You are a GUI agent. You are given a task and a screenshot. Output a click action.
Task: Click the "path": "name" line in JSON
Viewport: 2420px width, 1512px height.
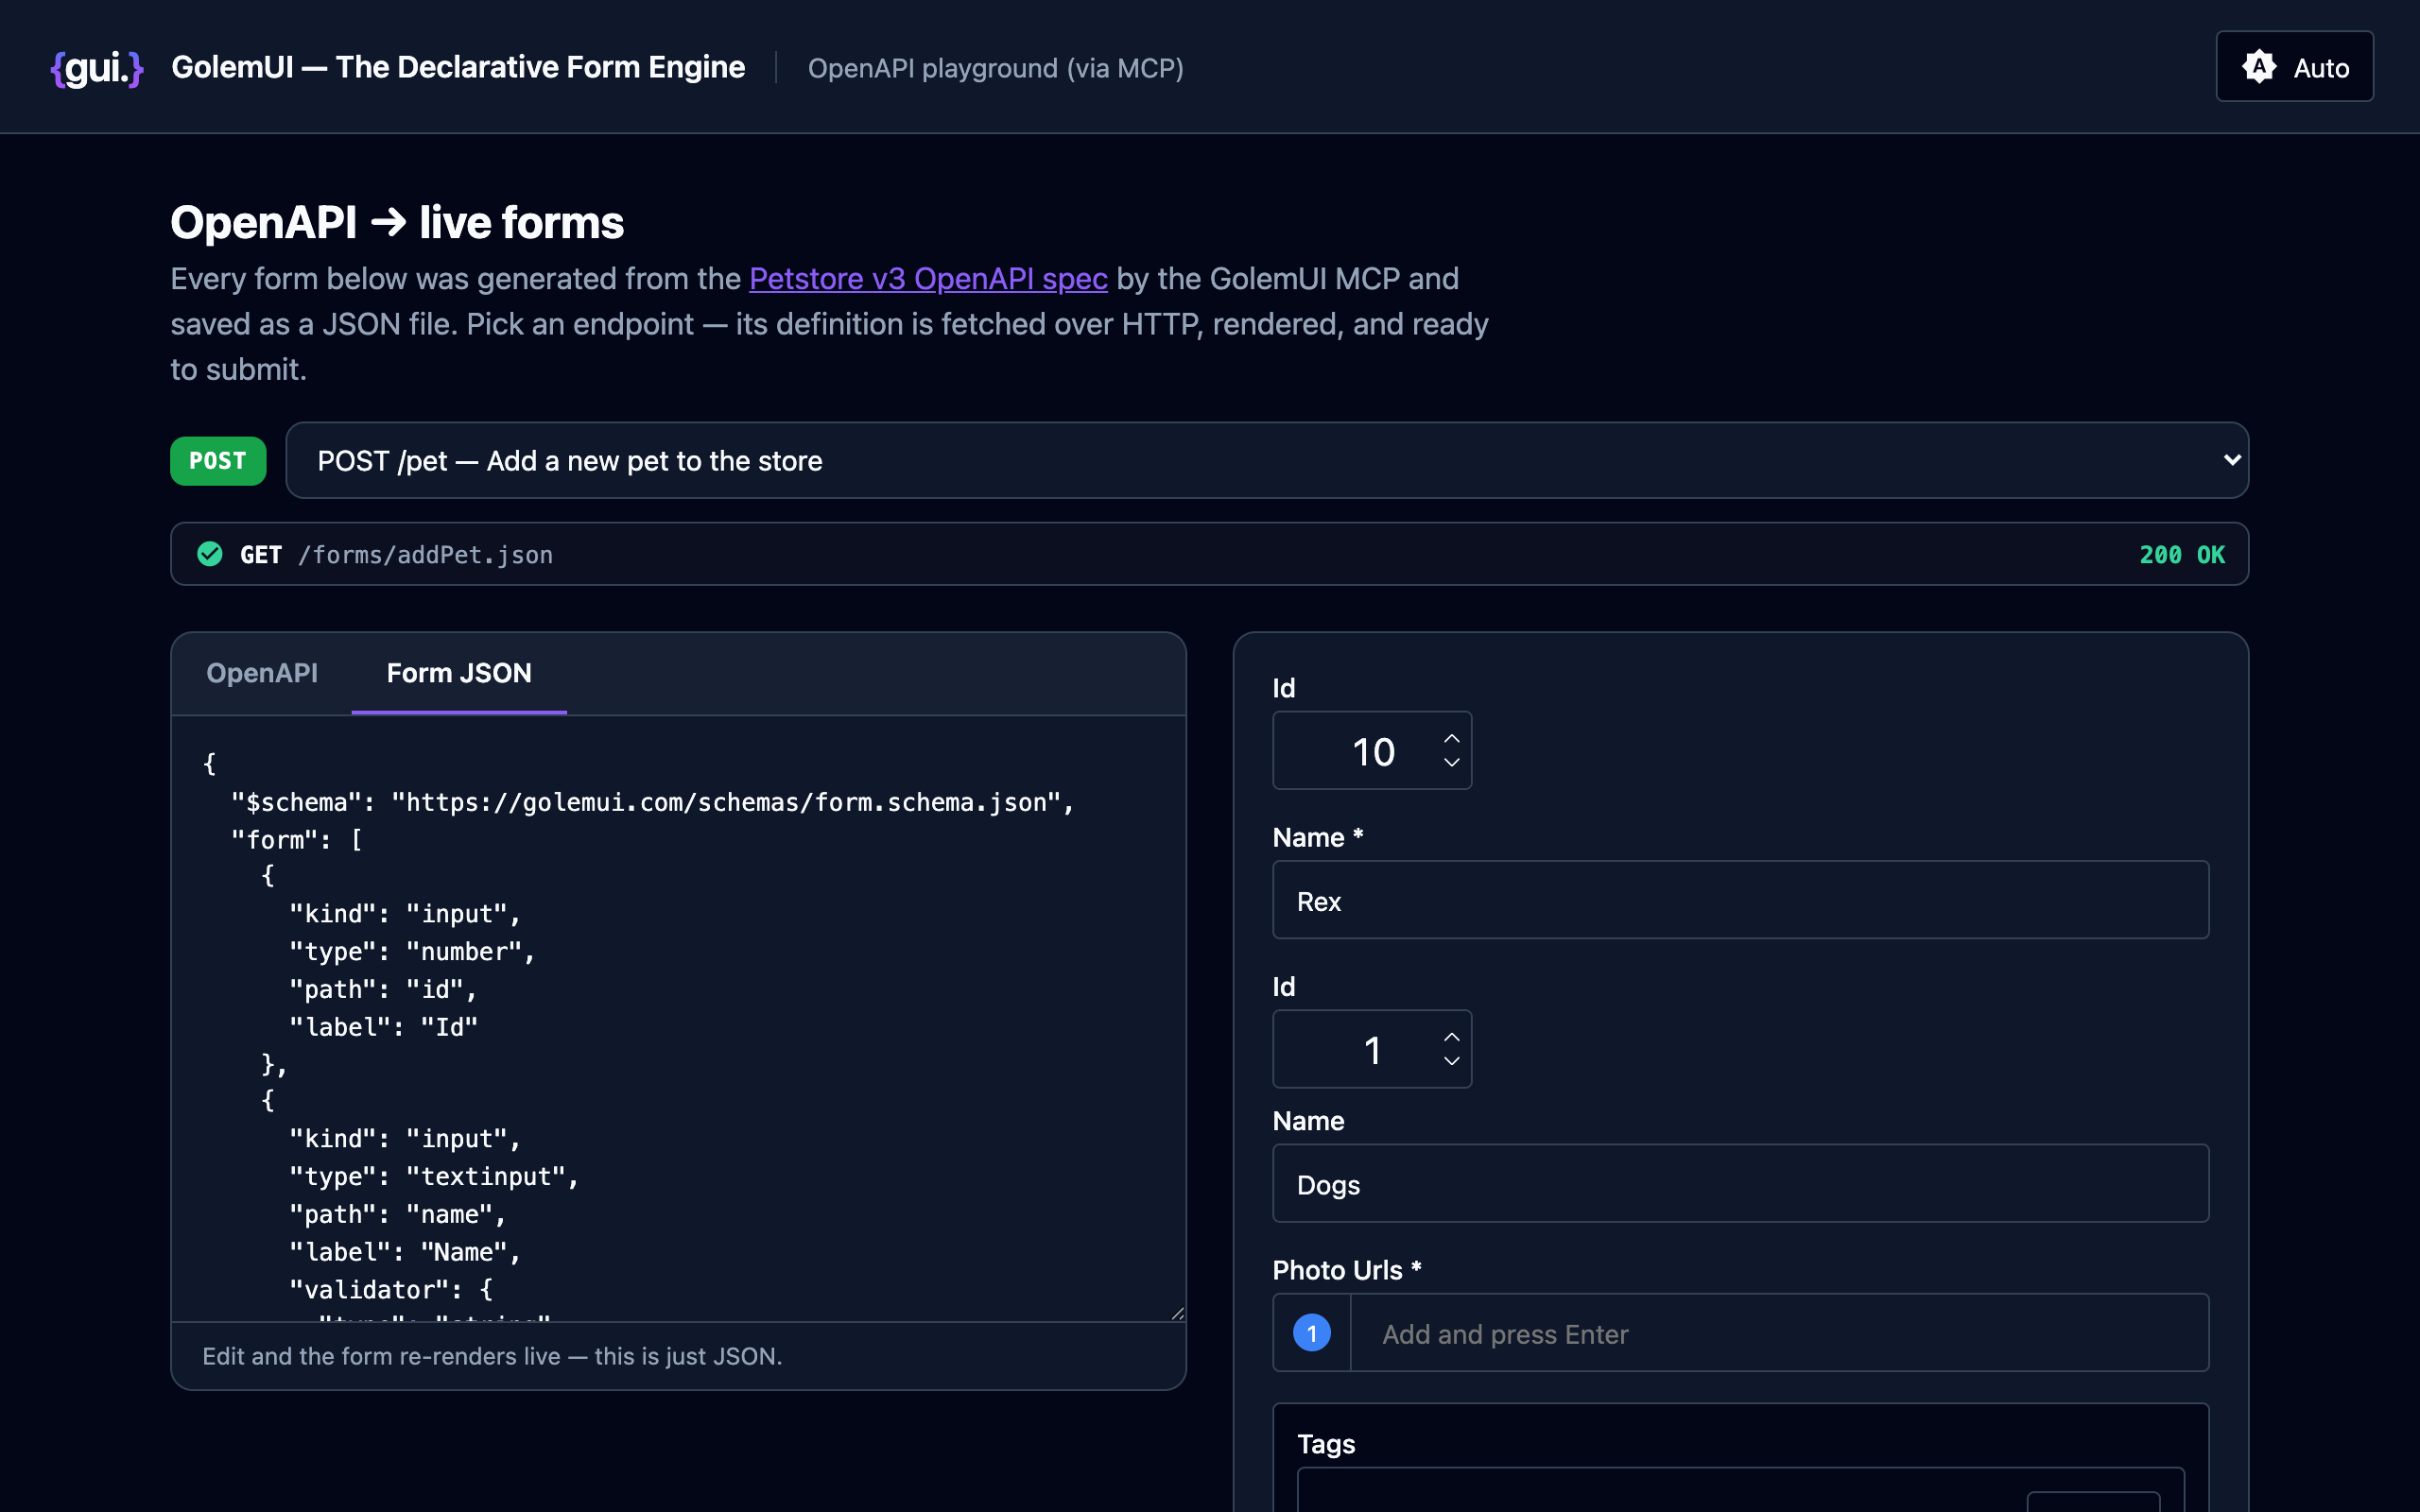coord(398,1214)
